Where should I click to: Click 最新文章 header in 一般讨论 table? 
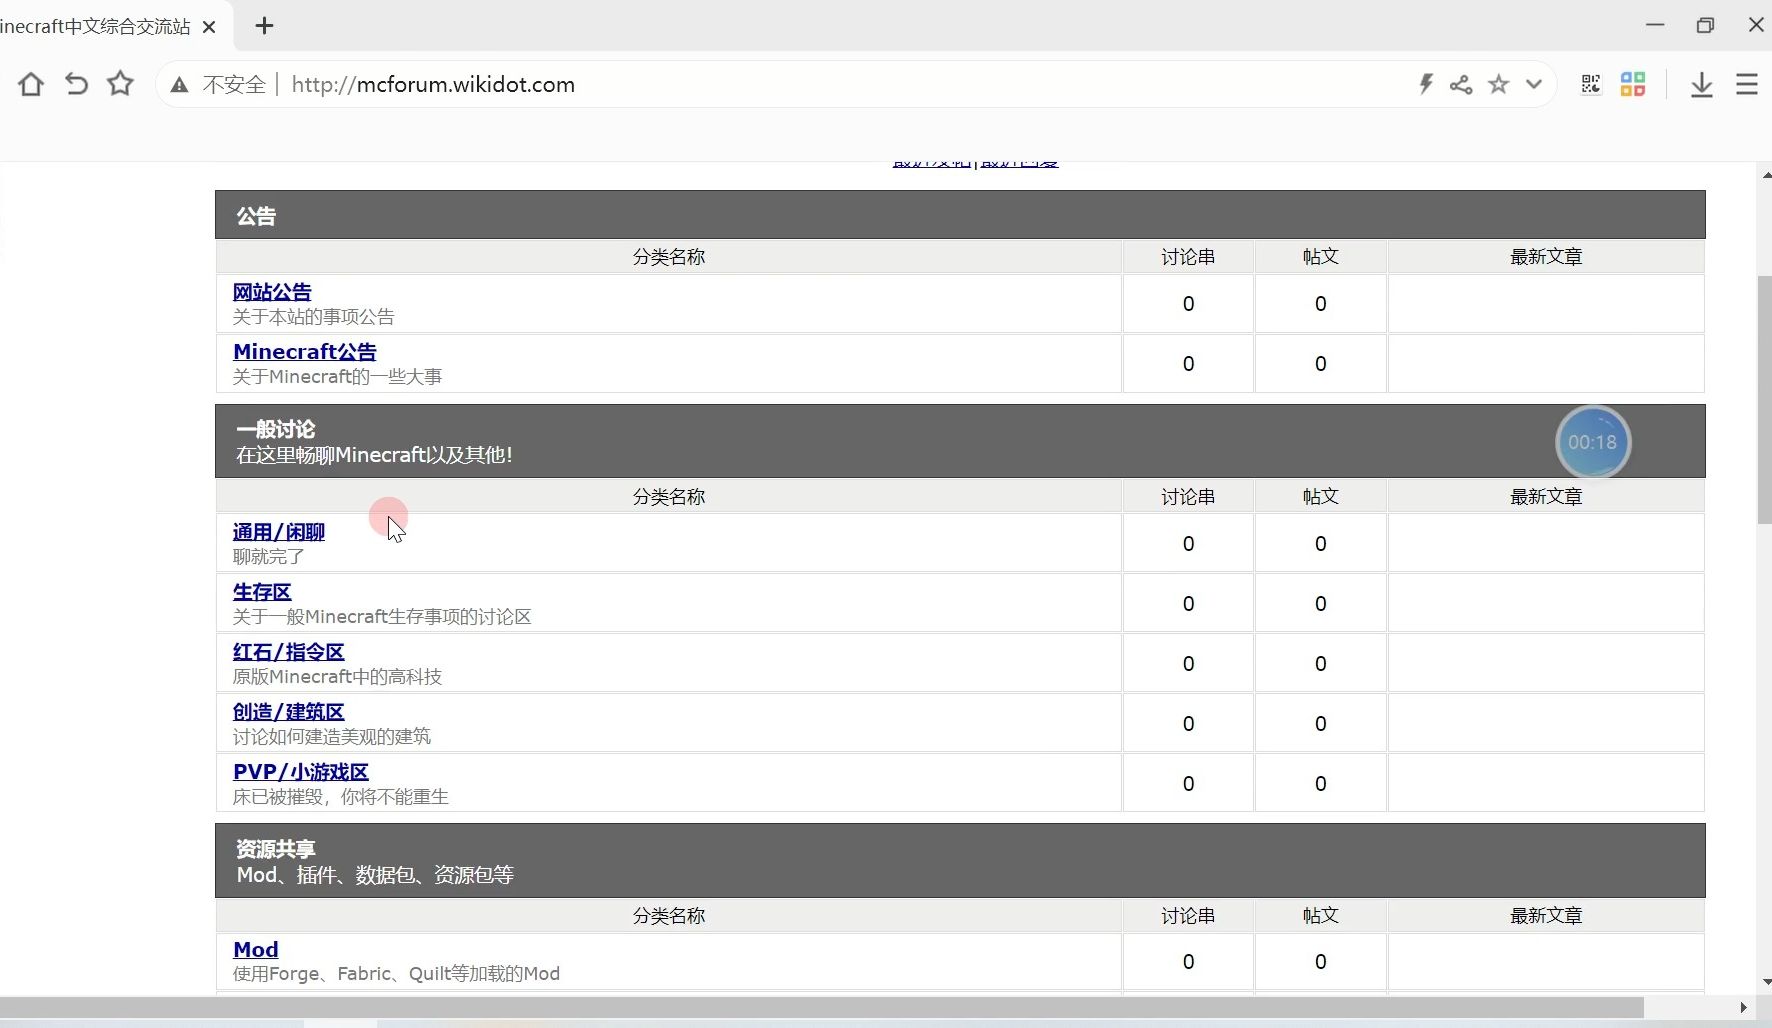tap(1546, 497)
